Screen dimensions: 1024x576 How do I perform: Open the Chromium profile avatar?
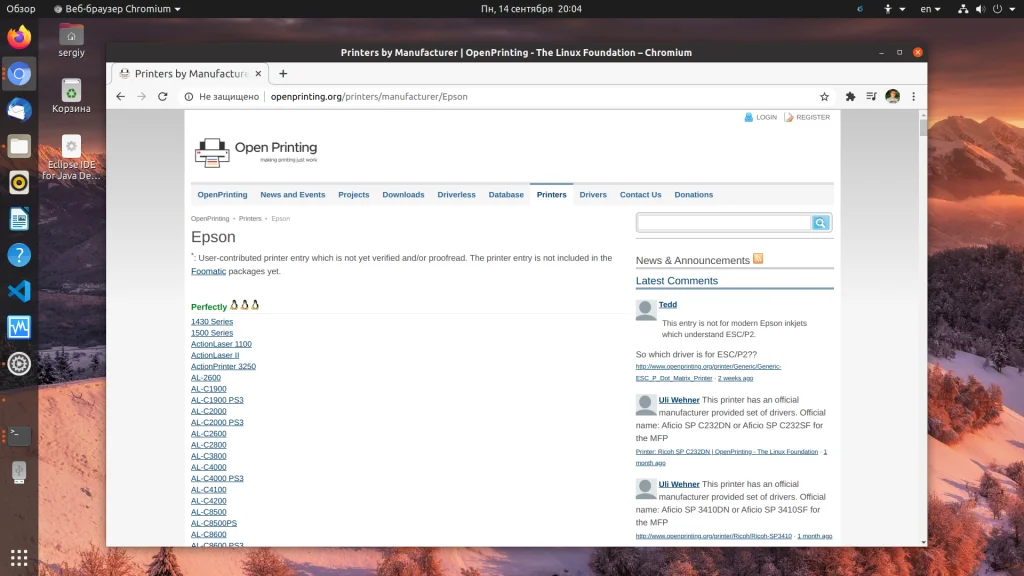(x=893, y=97)
